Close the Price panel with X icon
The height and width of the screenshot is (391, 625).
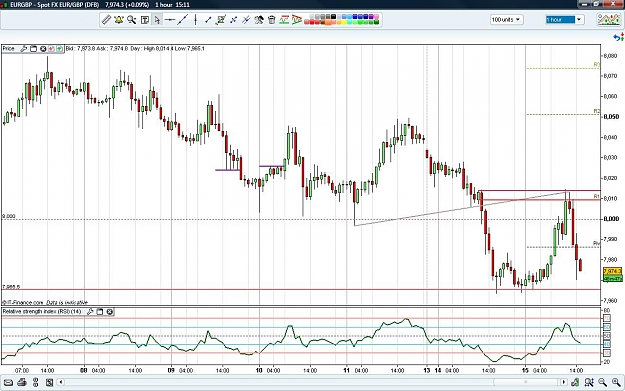pyautogui.click(x=43, y=49)
